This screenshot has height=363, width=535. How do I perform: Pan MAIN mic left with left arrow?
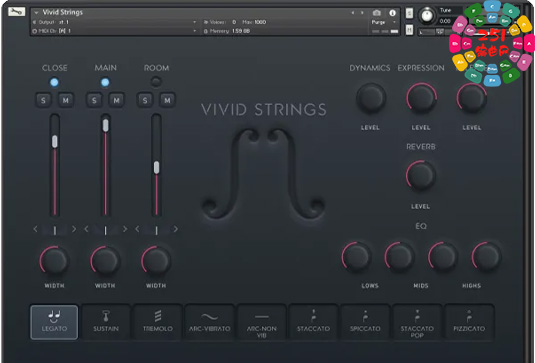[x=86, y=229]
